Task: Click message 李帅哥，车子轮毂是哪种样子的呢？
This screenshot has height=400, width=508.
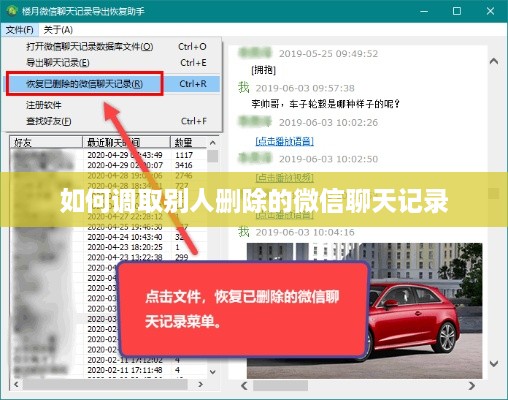Action: tap(326, 104)
